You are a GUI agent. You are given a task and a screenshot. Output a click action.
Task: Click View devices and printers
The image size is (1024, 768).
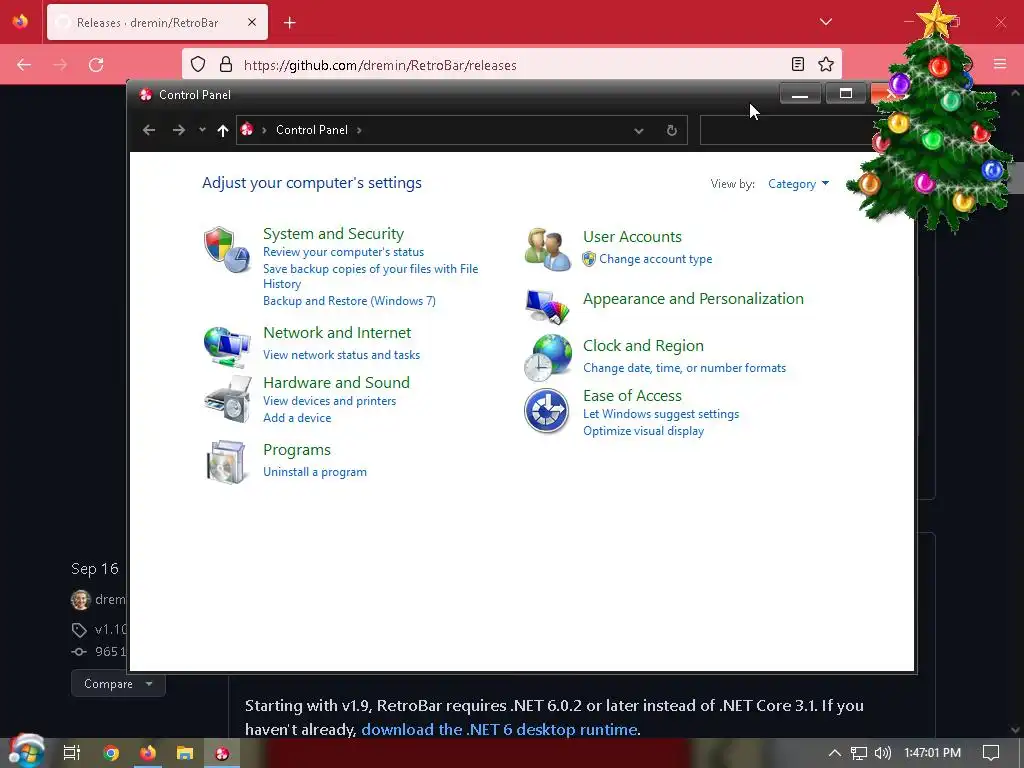coord(329,401)
